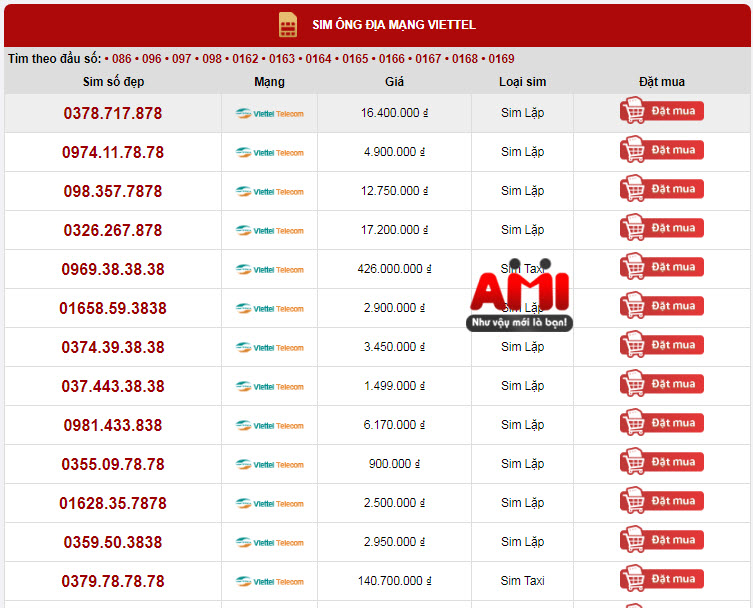This screenshot has width=753, height=608.
Task: Open sim number 0355.09.78.78
Action: point(113,464)
